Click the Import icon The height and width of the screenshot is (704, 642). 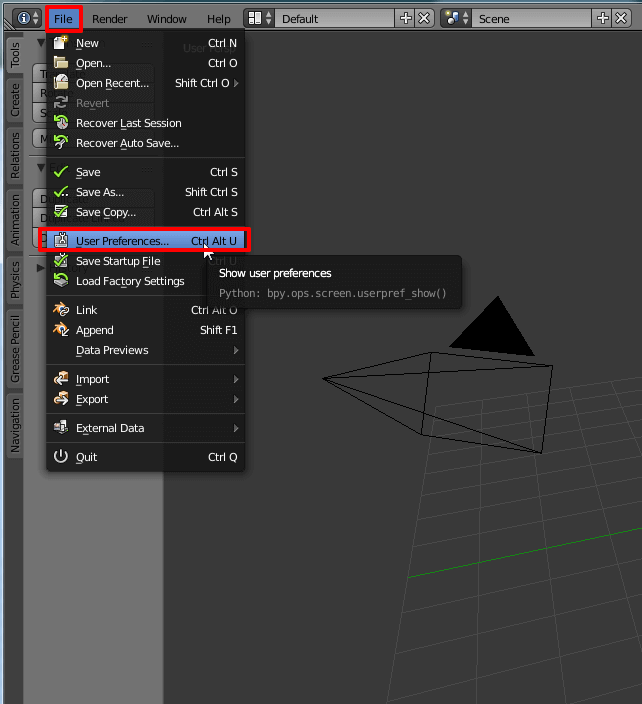pos(61,379)
